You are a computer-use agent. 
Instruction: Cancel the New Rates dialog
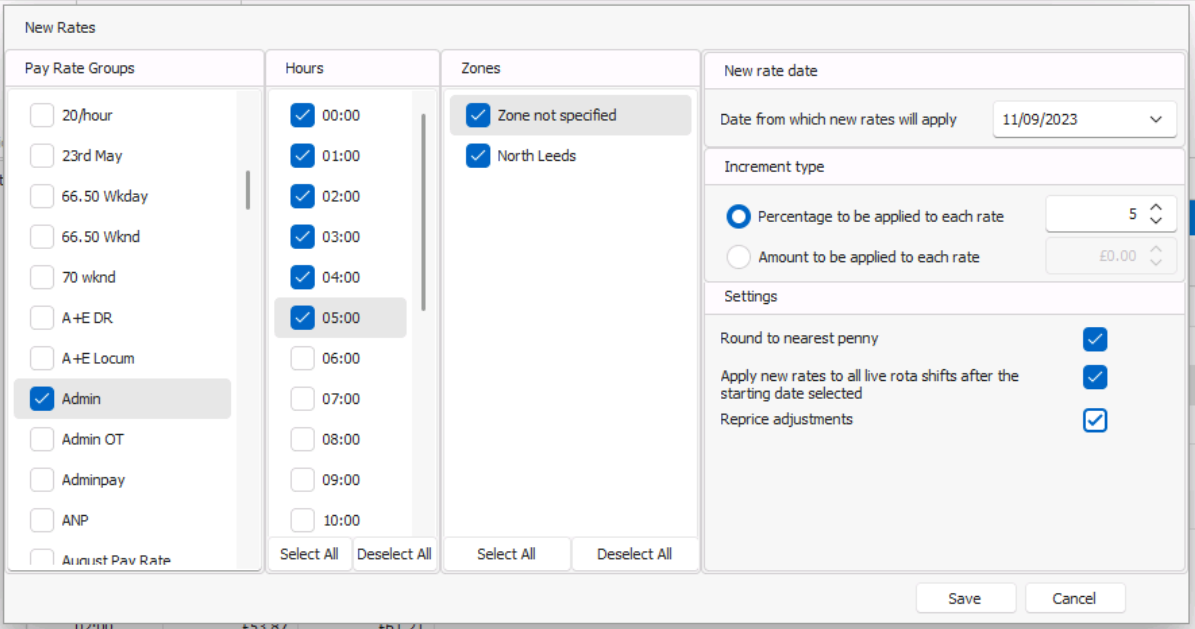click(x=1074, y=599)
